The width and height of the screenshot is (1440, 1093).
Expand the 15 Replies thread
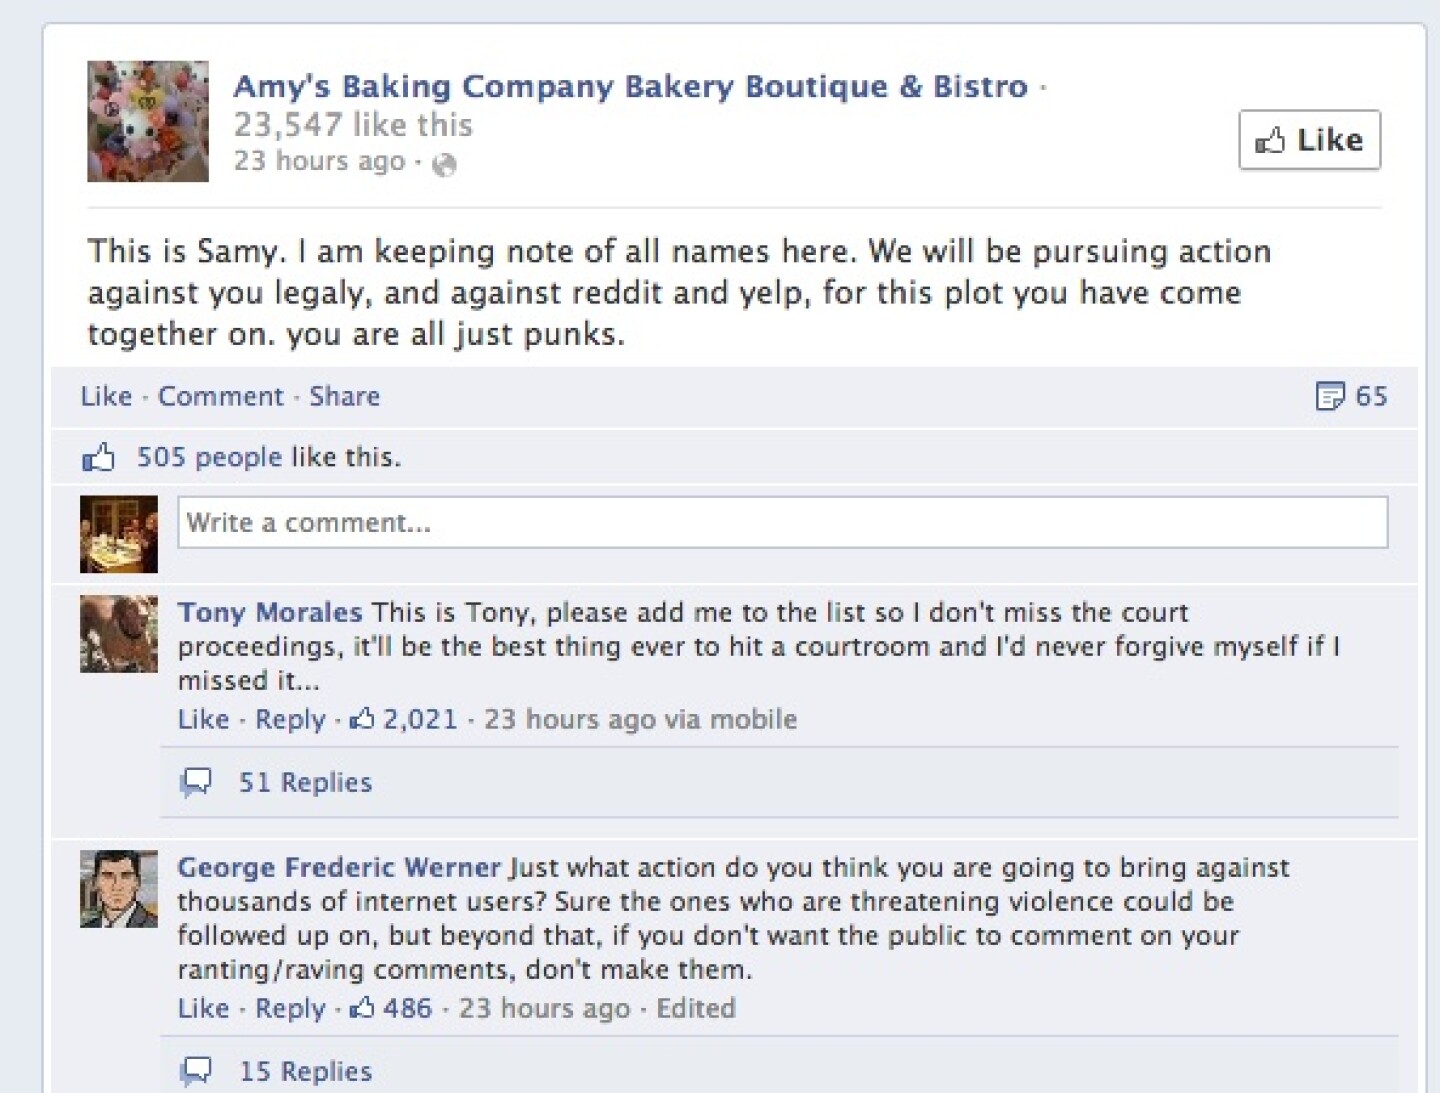click(305, 1071)
